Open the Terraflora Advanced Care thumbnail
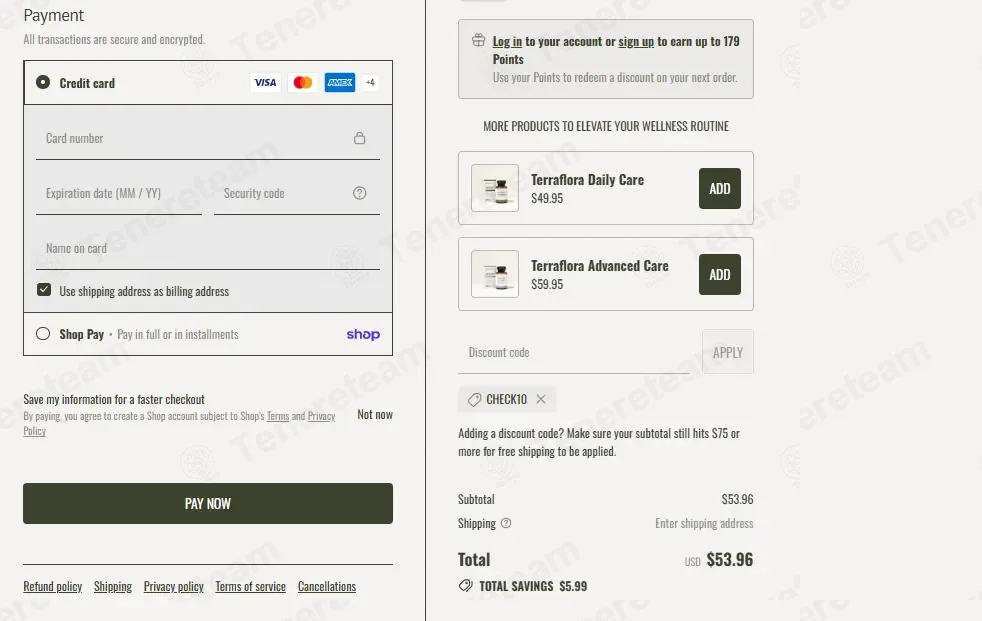This screenshot has width=982, height=621. click(x=495, y=274)
